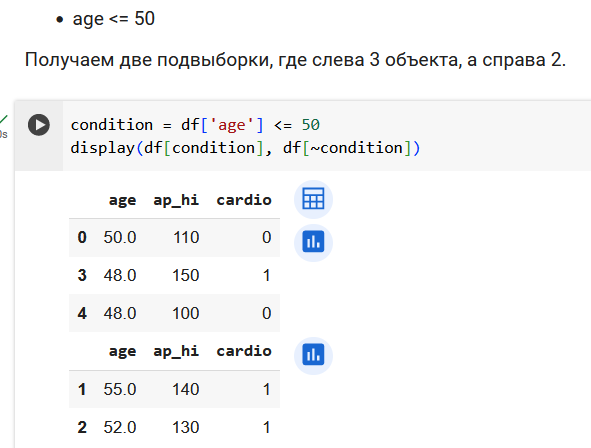591x448 pixels.
Task: Click the ap_hi value 150 cell
Action: [185, 275]
